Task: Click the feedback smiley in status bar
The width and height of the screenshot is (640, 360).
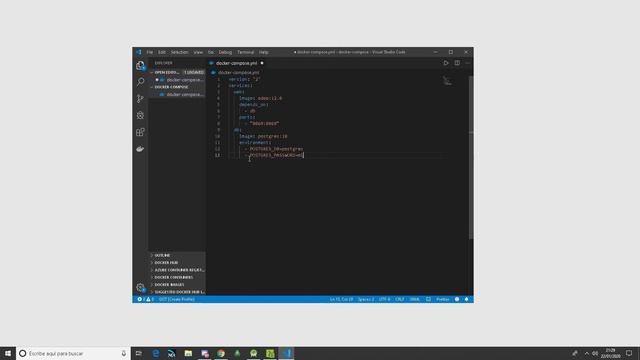Action: click(x=457, y=299)
